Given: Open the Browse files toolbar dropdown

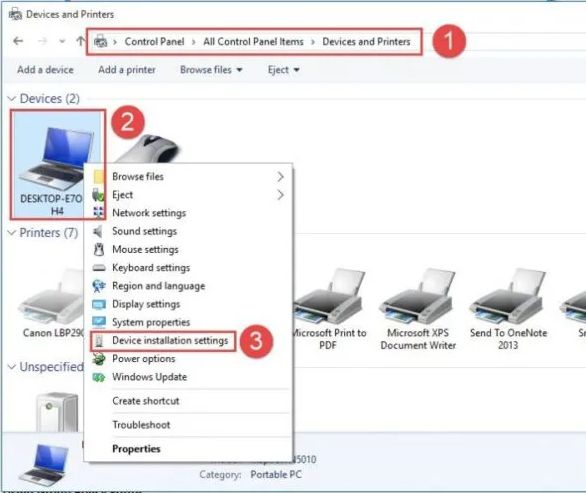Looking at the screenshot, I should coord(211,70).
